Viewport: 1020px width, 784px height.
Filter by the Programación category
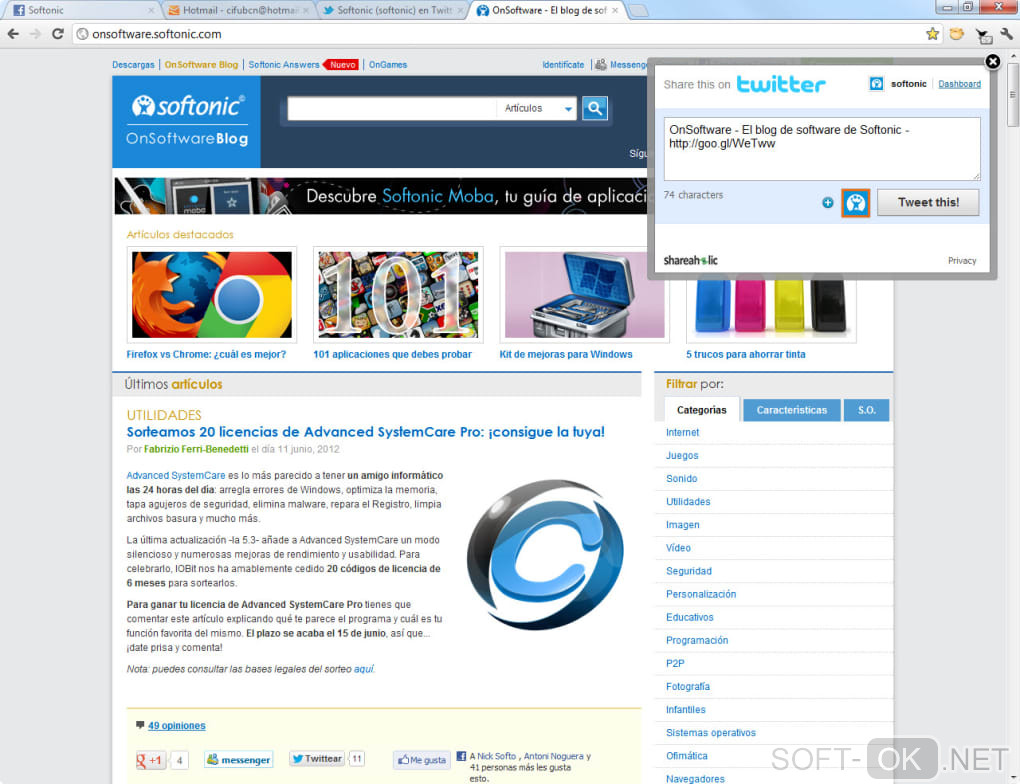[697, 640]
